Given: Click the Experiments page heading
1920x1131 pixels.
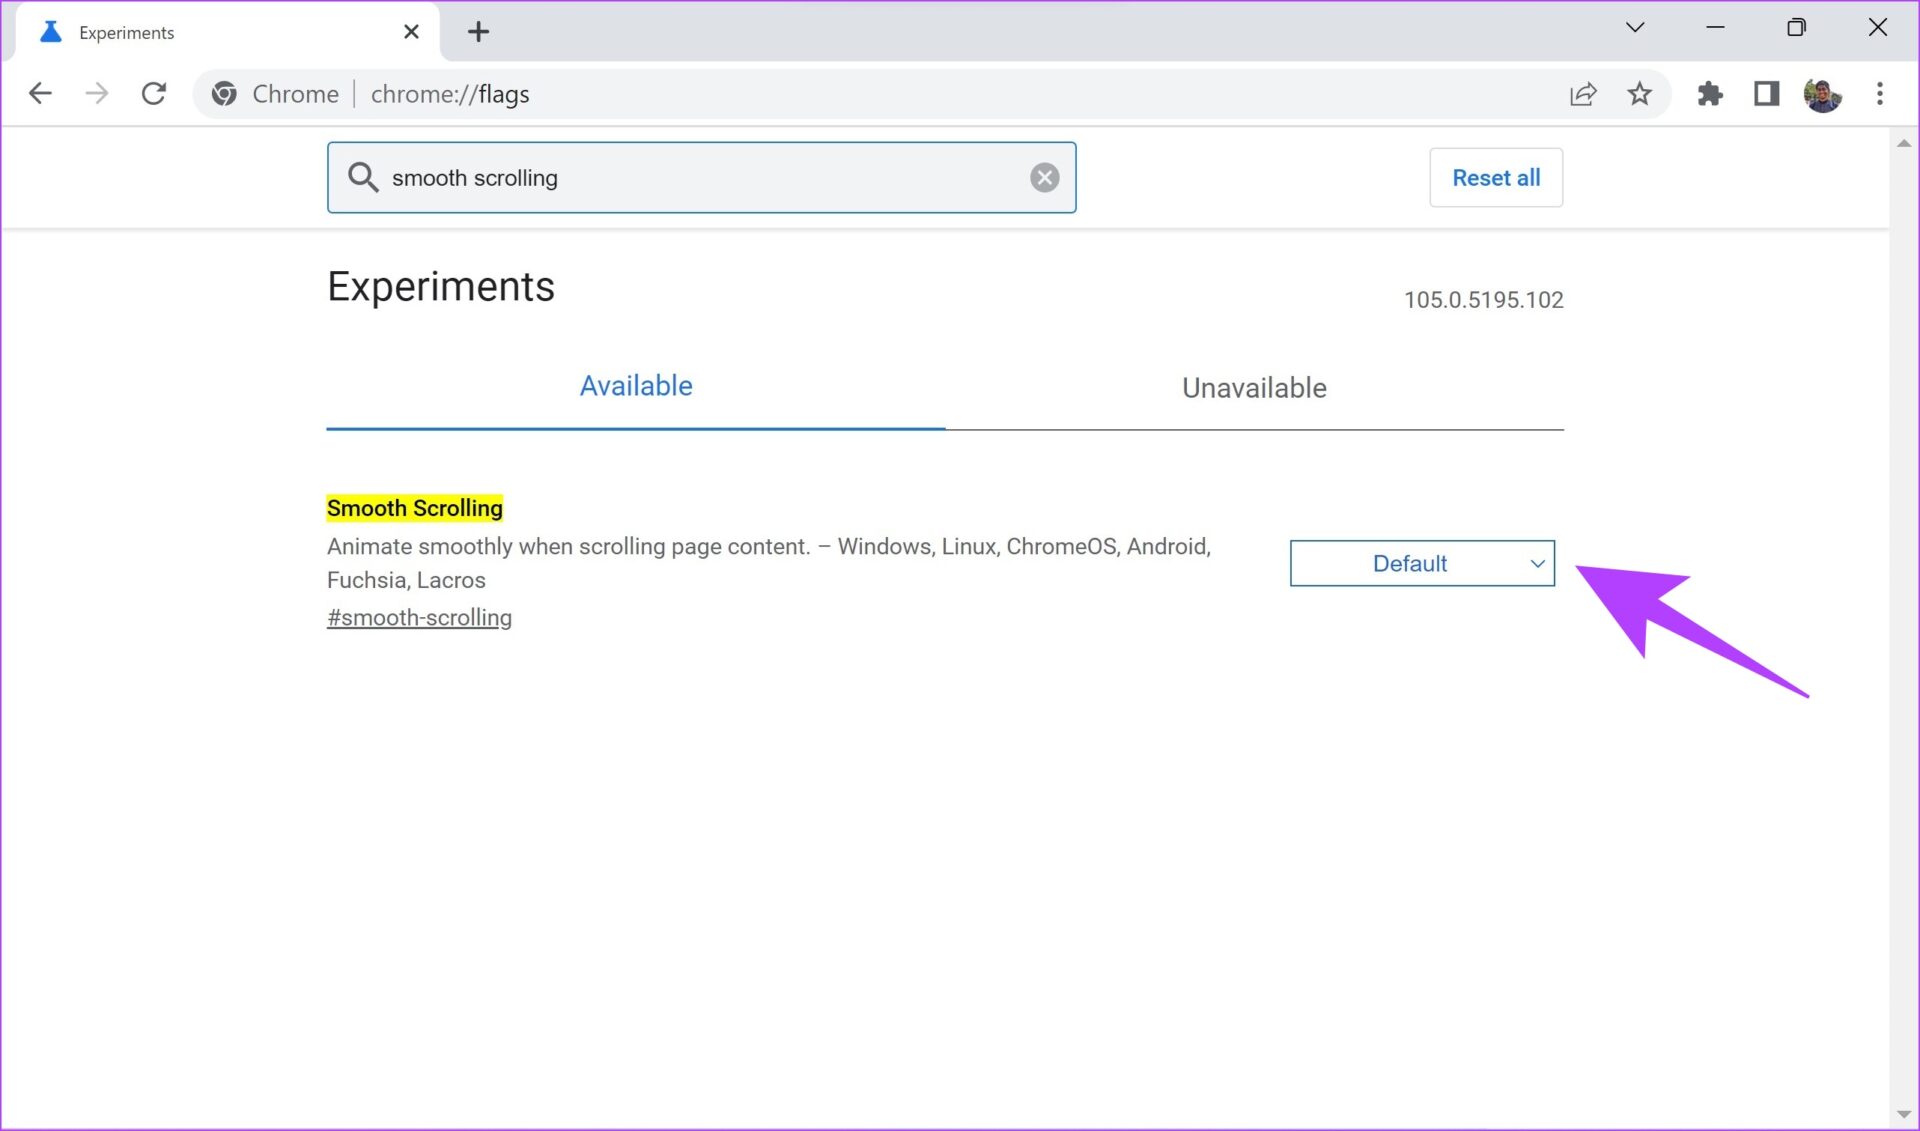Looking at the screenshot, I should point(441,287).
